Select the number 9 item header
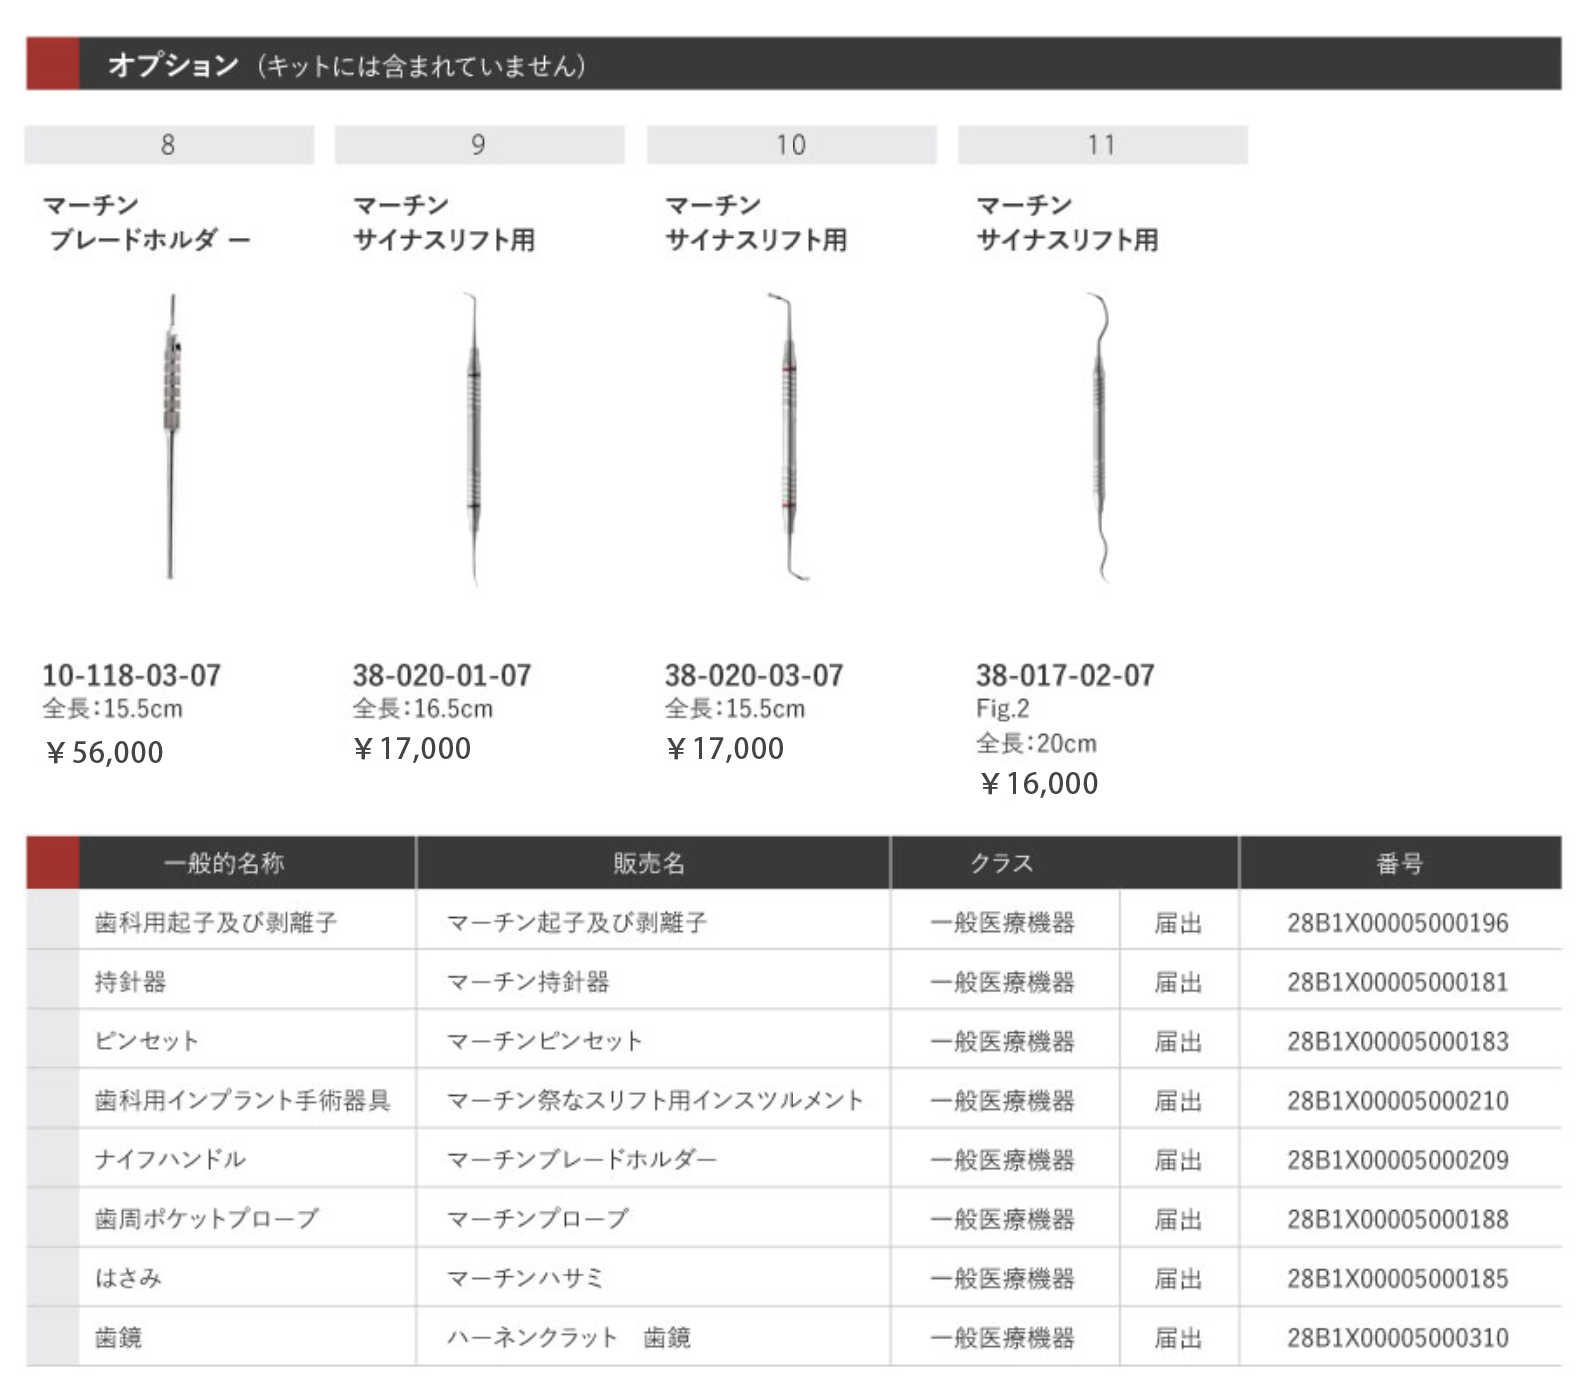Image resolution: width=1582 pixels, height=1400 pixels. (x=479, y=145)
